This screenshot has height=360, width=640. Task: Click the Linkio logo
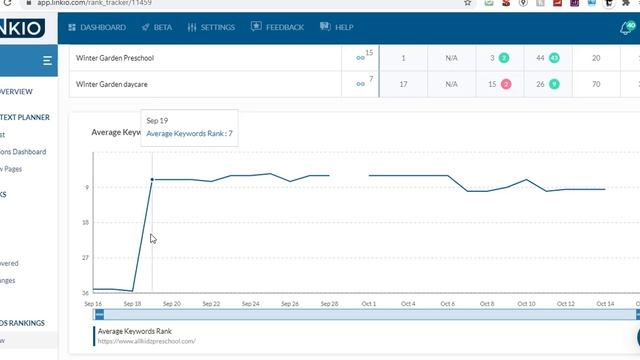[x=22, y=28]
